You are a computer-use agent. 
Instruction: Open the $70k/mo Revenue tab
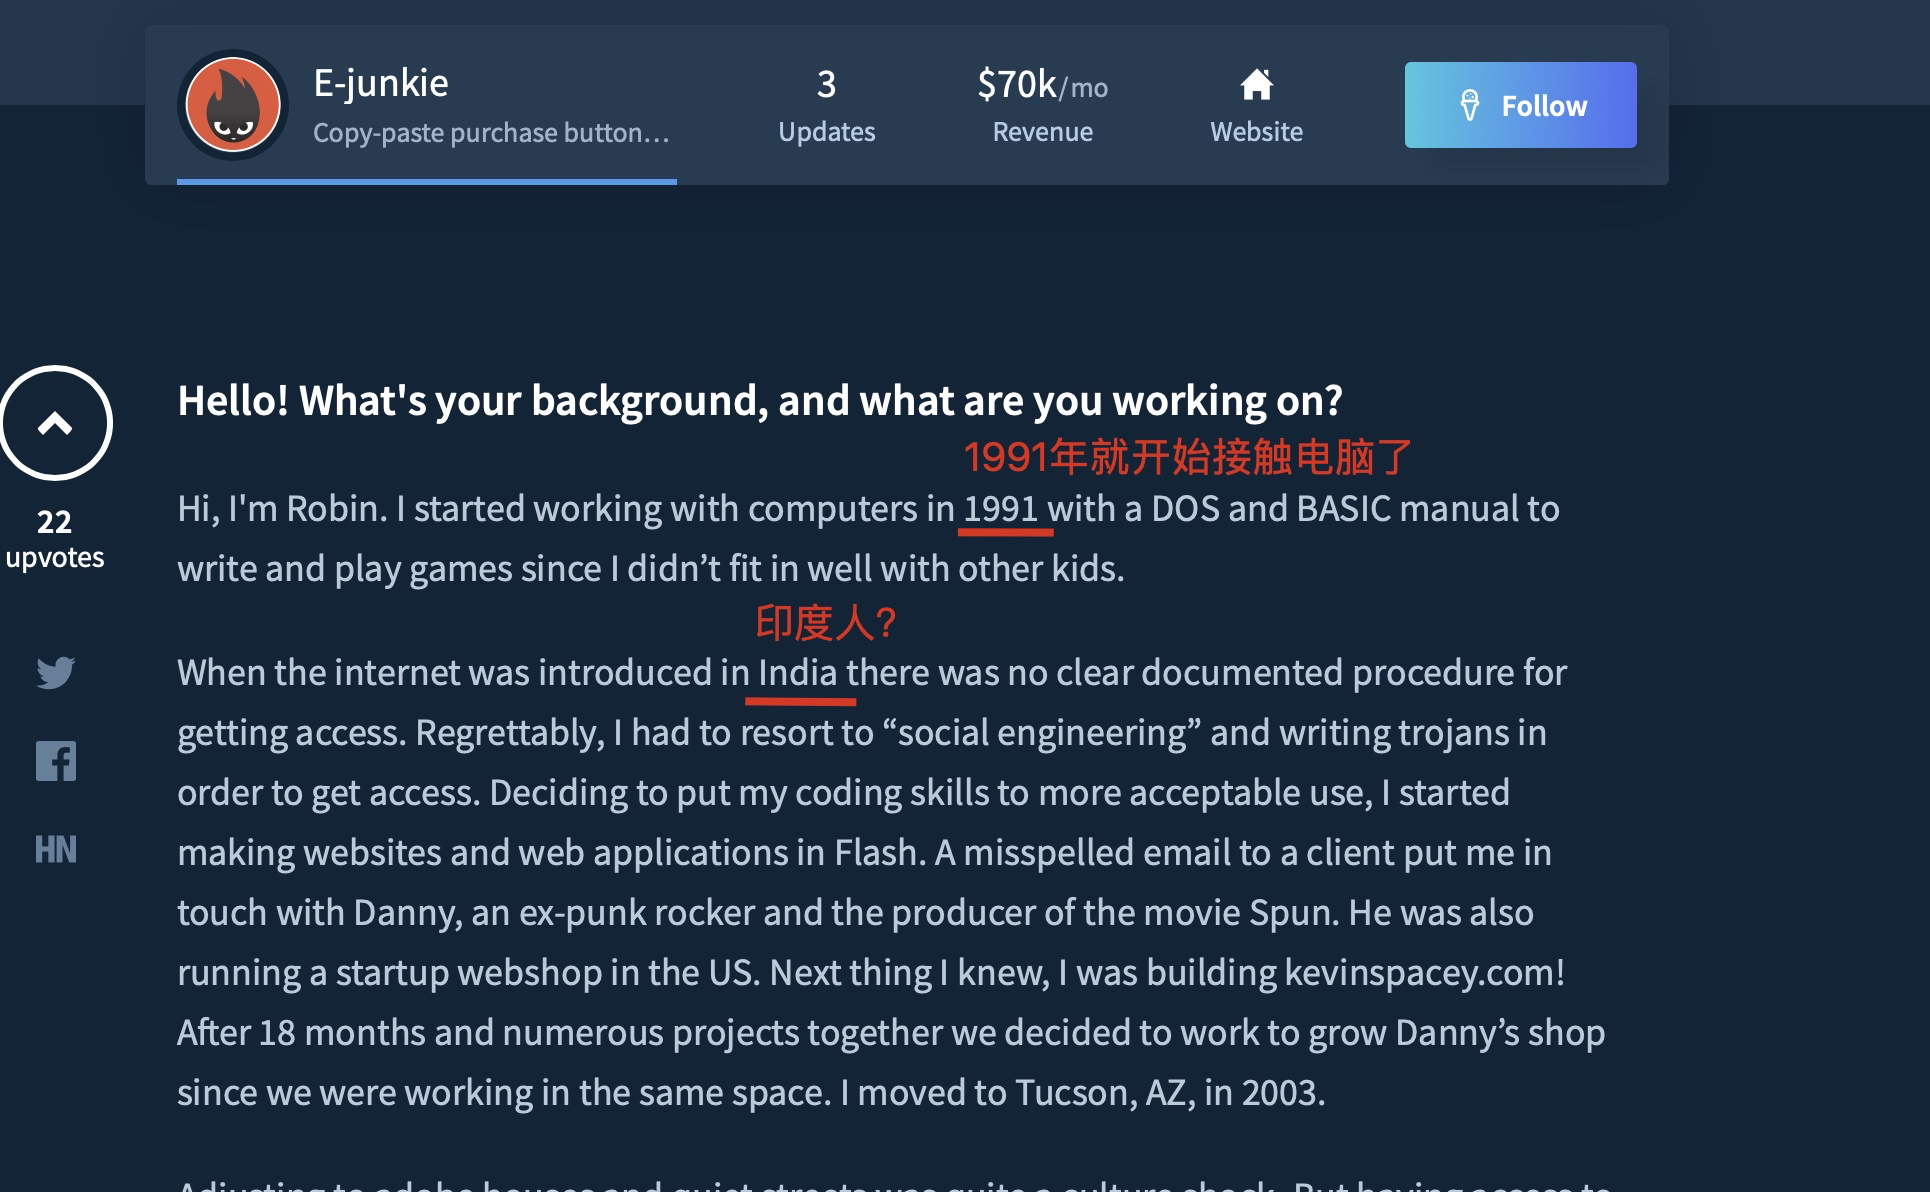pyautogui.click(x=1042, y=105)
